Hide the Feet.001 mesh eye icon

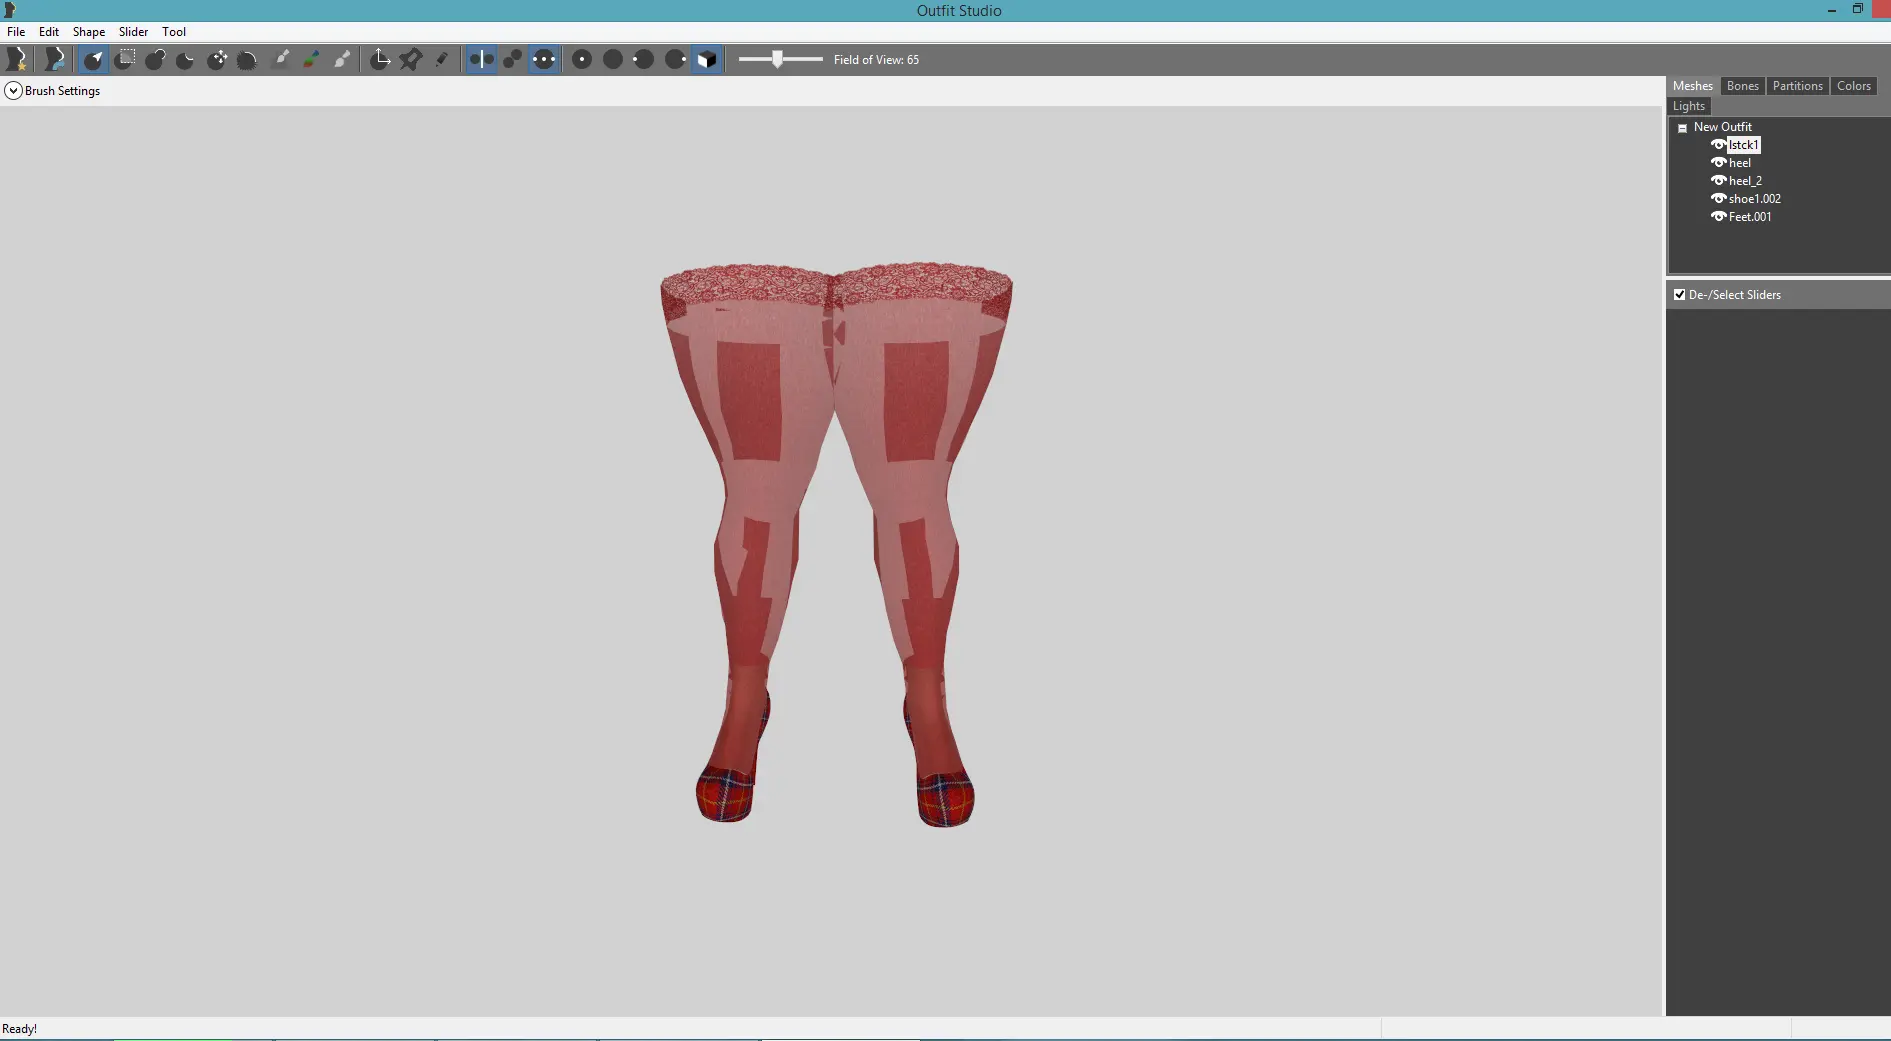[x=1718, y=217]
